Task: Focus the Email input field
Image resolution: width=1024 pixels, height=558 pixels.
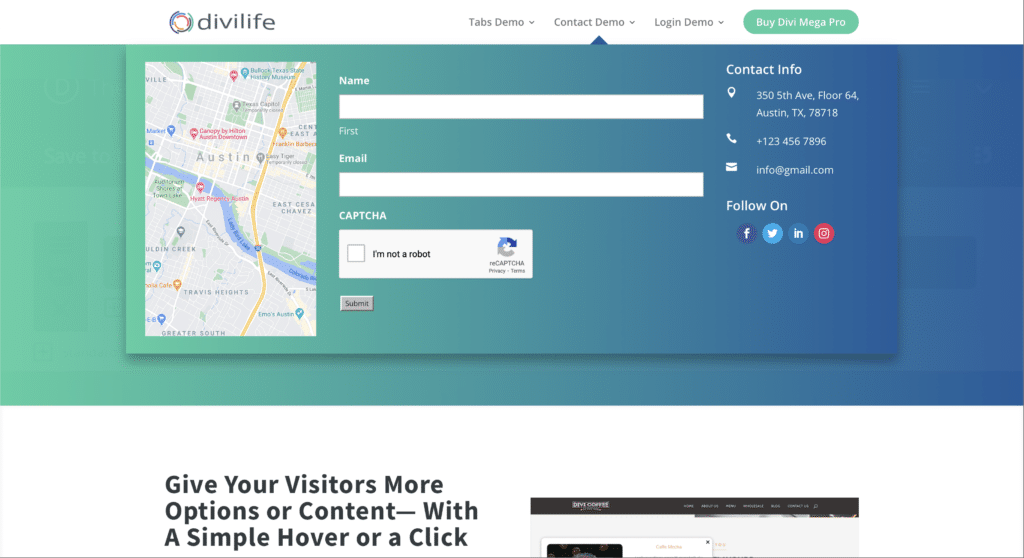Action: [x=521, y=185]
